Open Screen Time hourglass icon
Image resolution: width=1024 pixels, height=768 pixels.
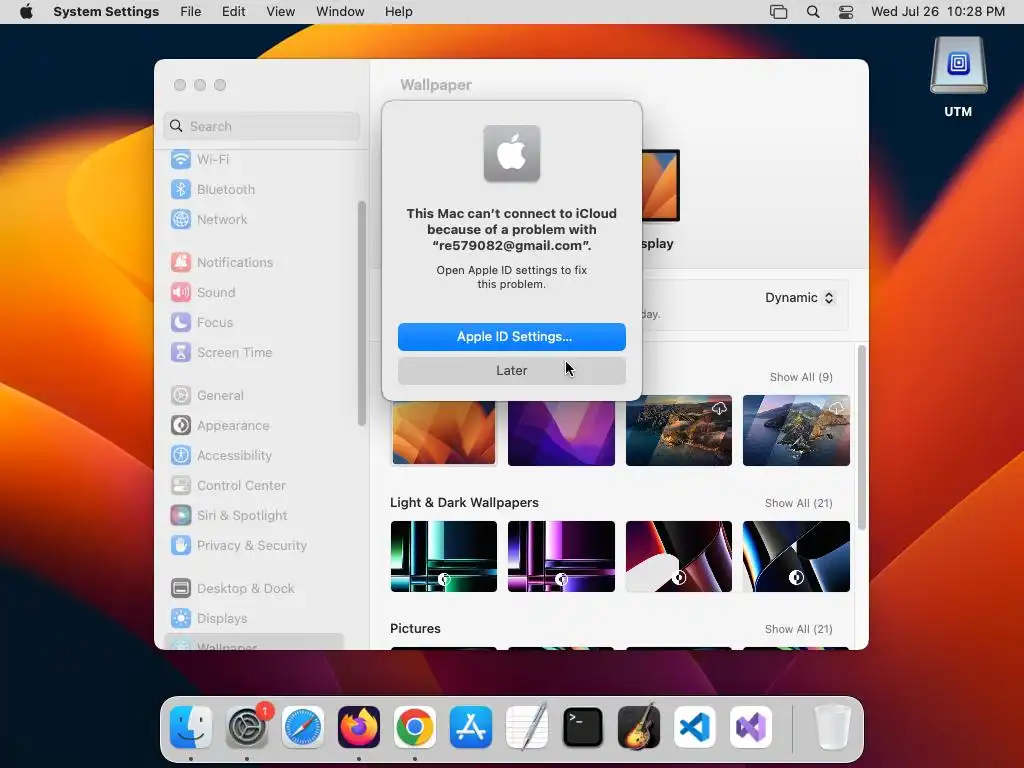181,353
